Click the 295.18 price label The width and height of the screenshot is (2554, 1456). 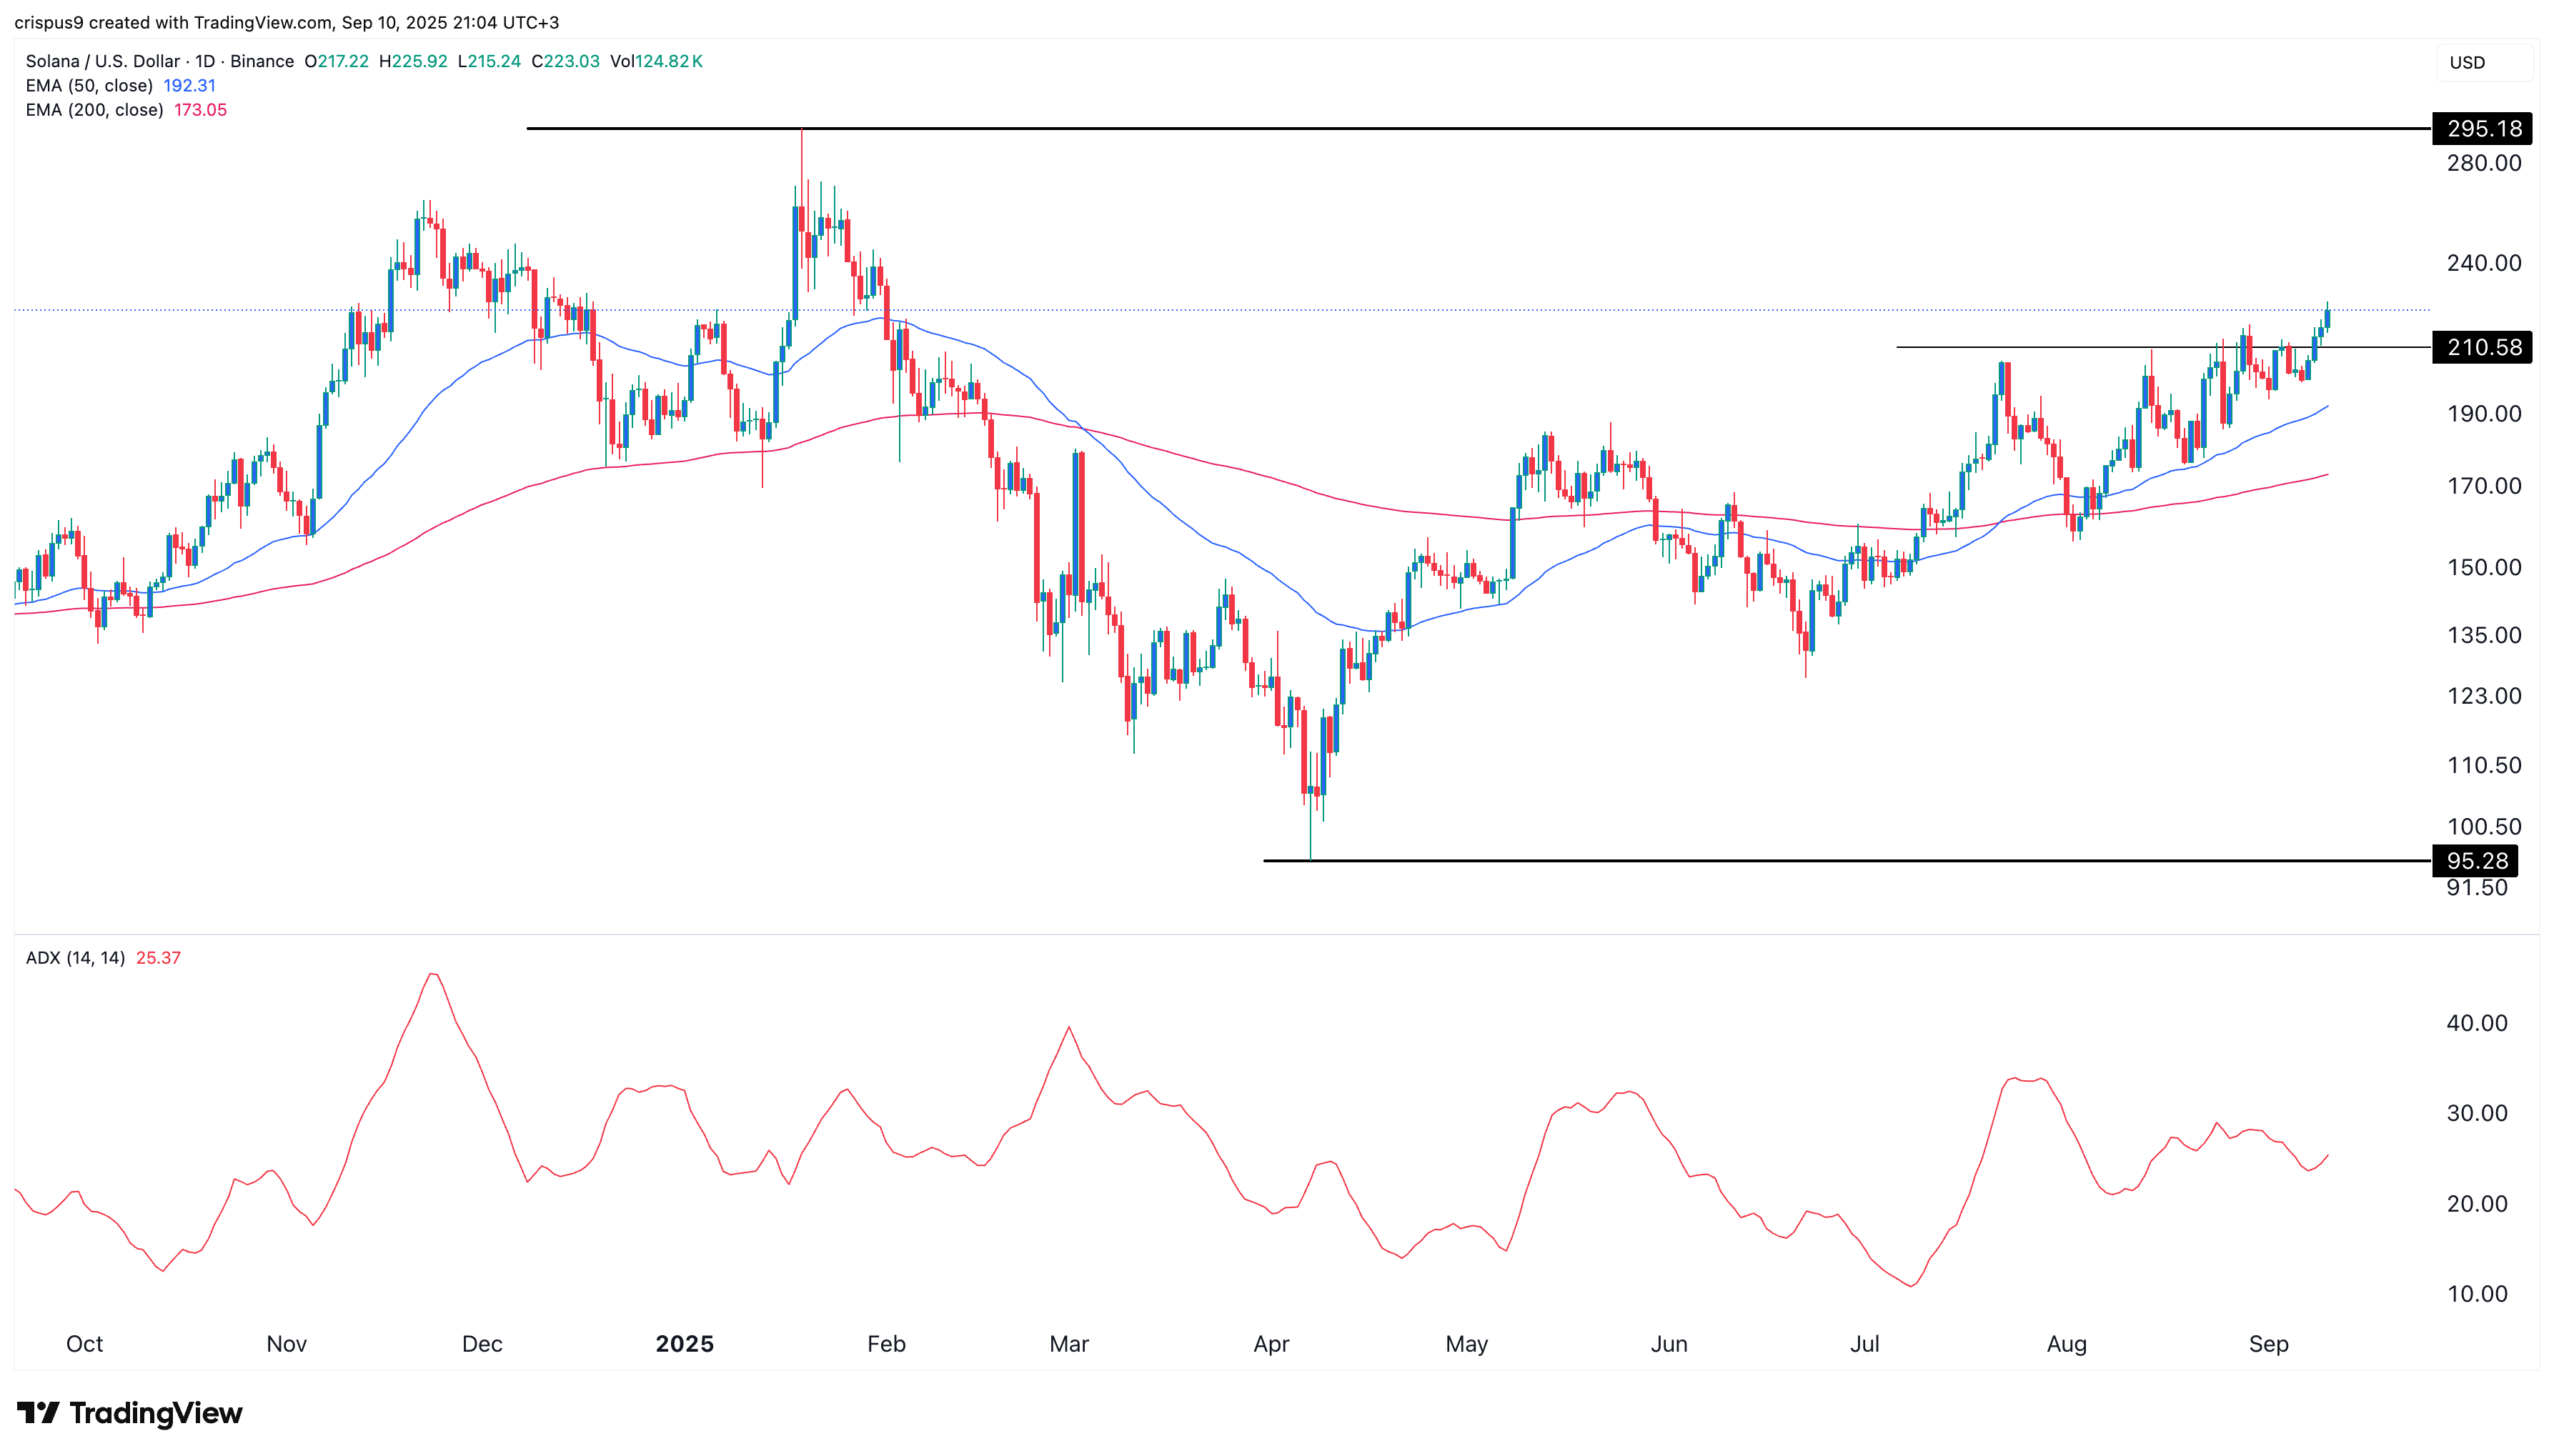point(2483,128)
